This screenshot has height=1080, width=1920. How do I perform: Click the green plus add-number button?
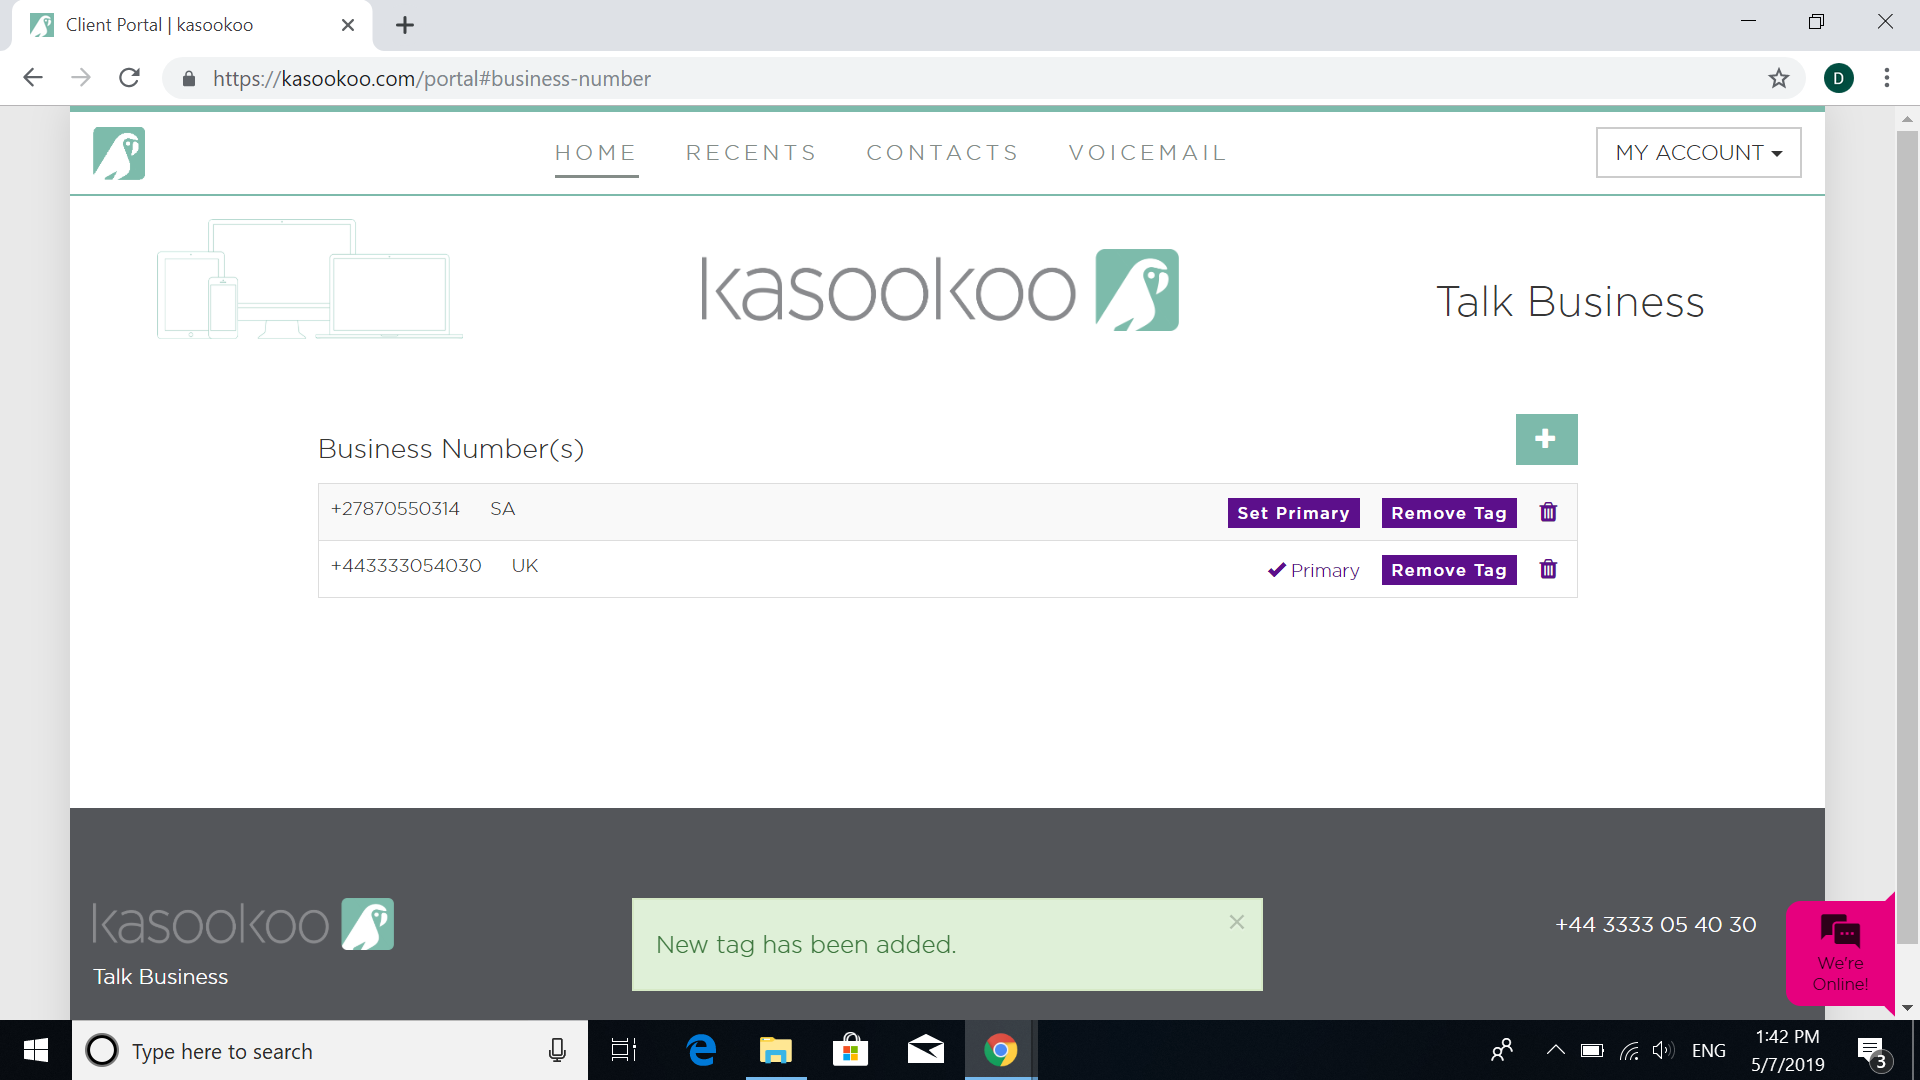click(x=1546, y=439)
